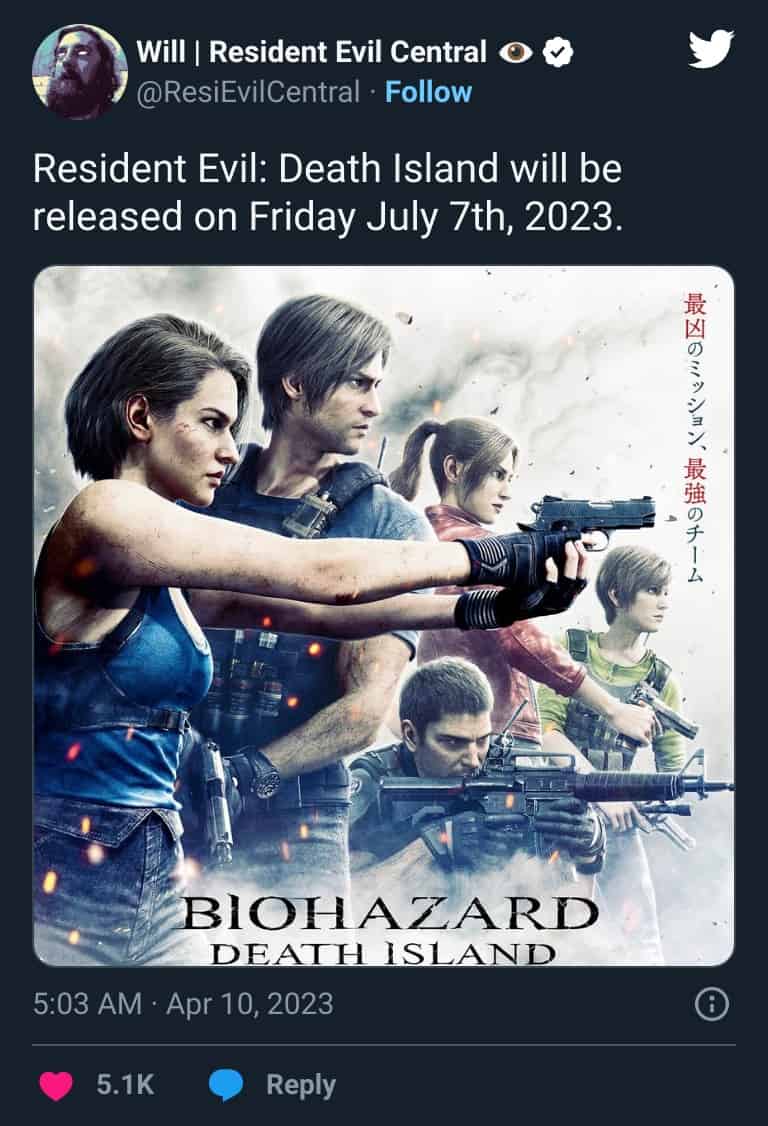Screen dimensions: 768x1126
Task: Click the BIOHAZARD title on the poster
Action: tap(389, 913)
